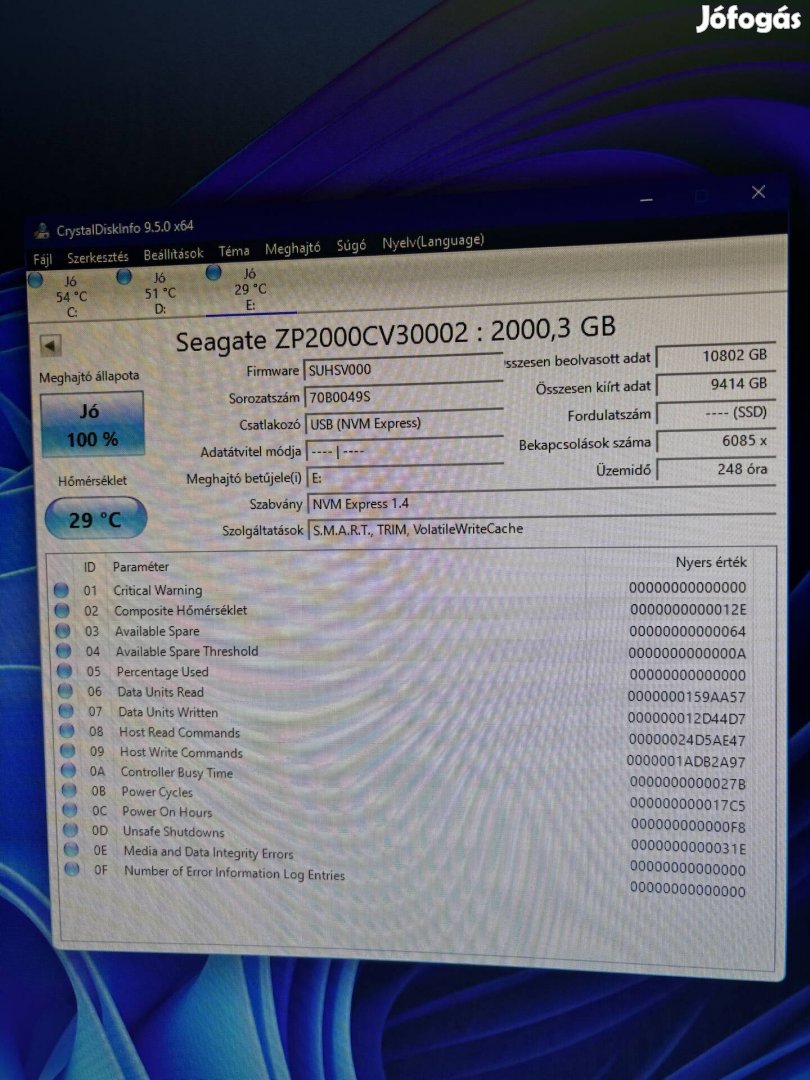The height and width of the screenshot is (1080, 810).
Task: Select the Unsafe Shutdowns parameter name
Action: click(x=174, y=831)
